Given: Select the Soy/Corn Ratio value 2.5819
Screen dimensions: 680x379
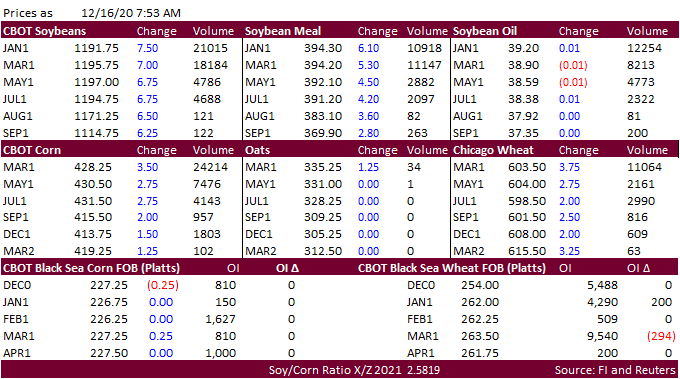Looking at the screenshot, I should [x=423, y=370].
